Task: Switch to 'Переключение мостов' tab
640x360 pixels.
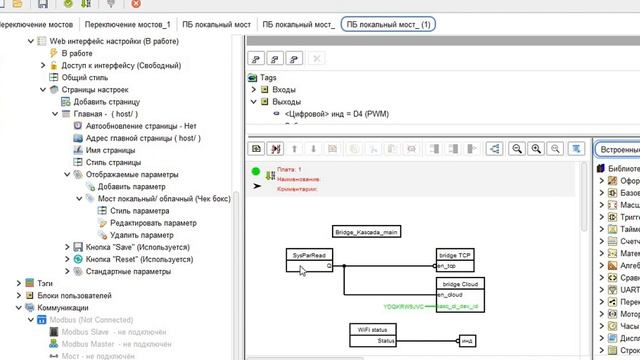Action: point(36,24)
